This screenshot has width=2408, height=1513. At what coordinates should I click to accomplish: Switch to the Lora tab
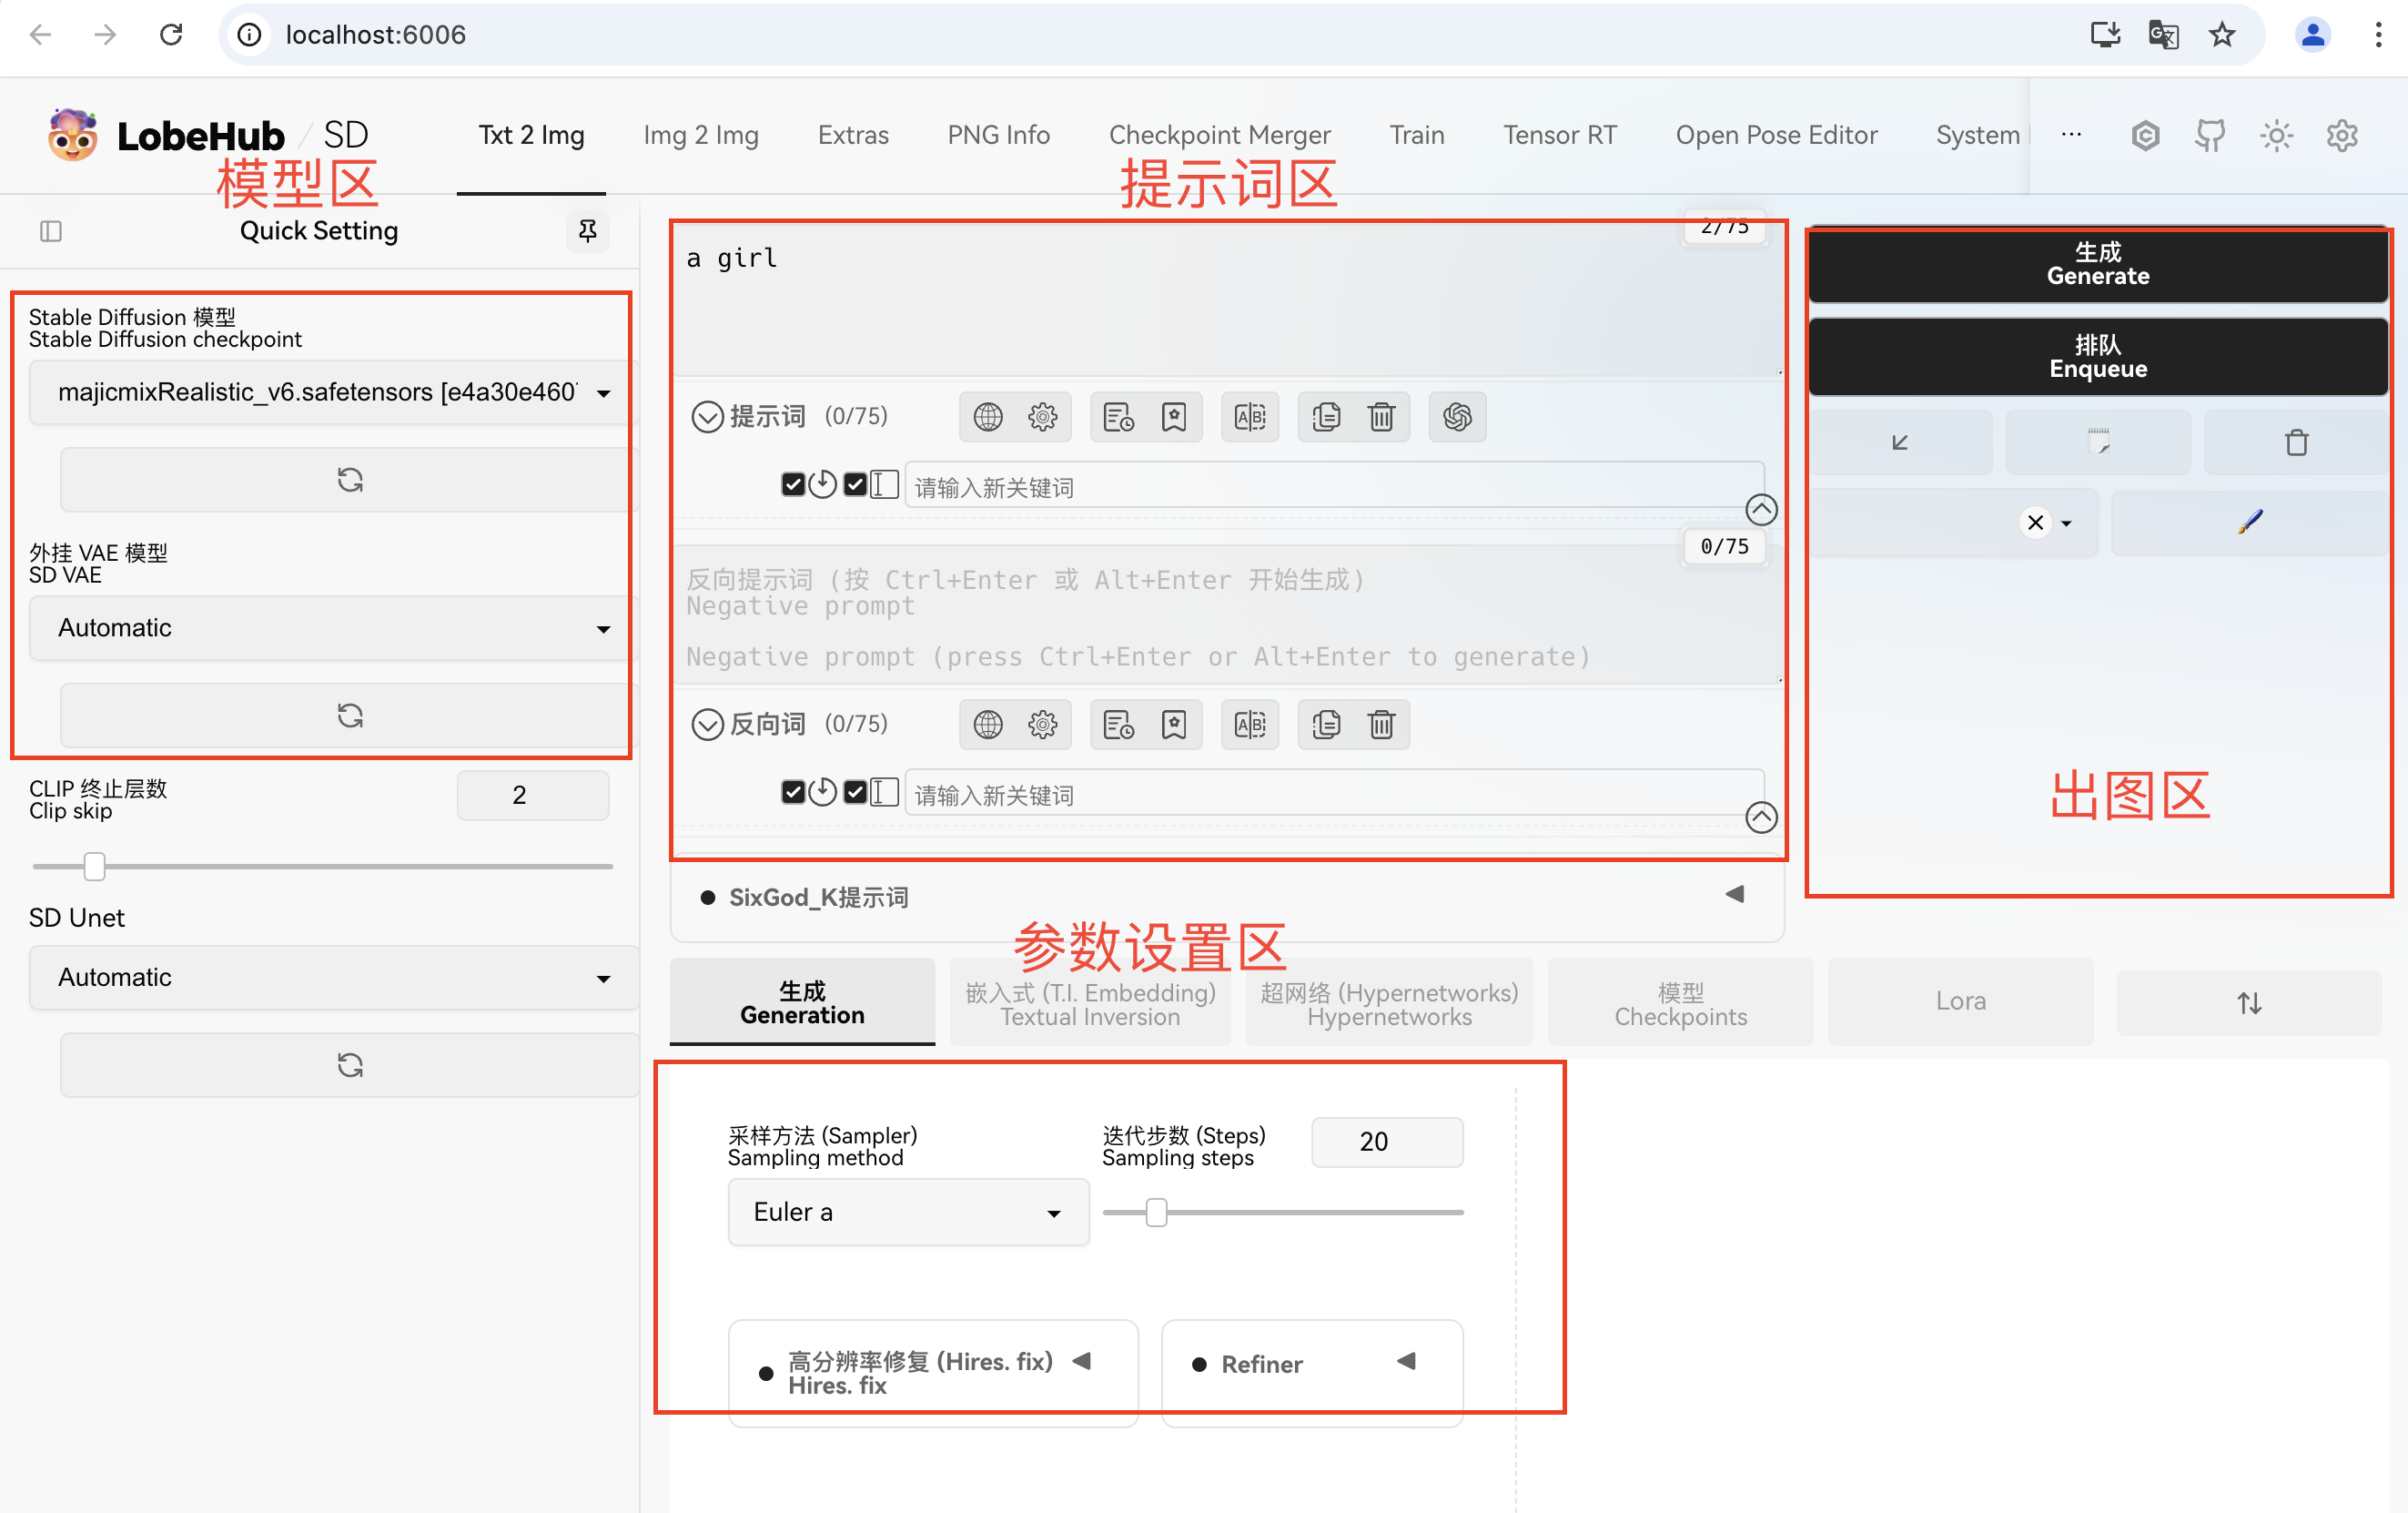1960,1001
